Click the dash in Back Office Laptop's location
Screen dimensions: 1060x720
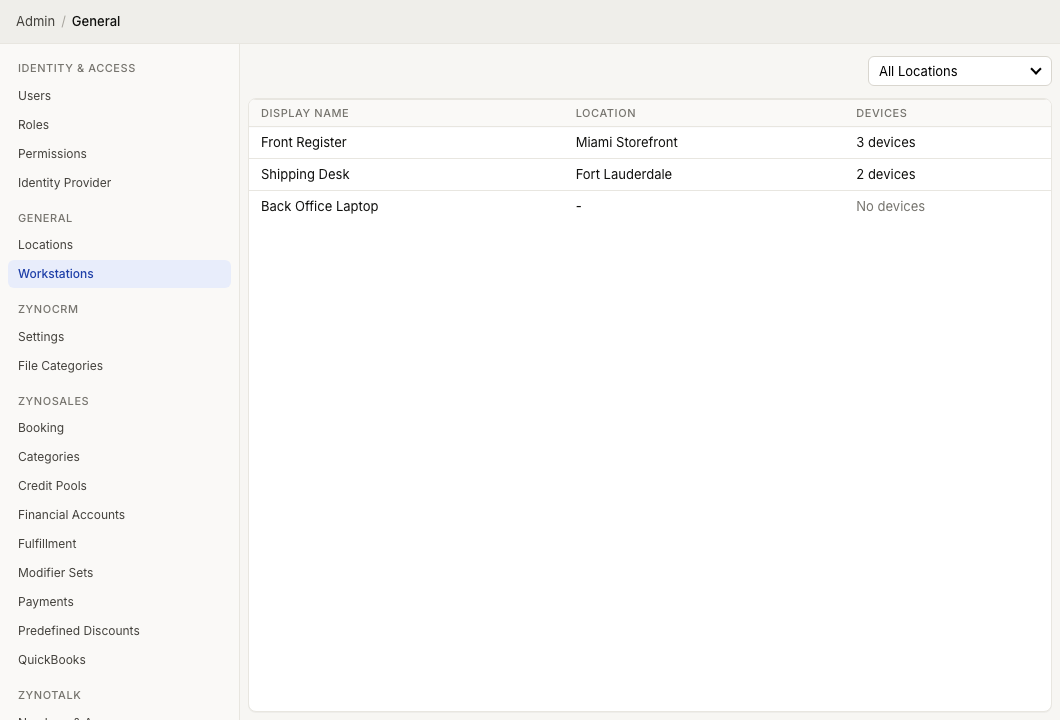579,206
